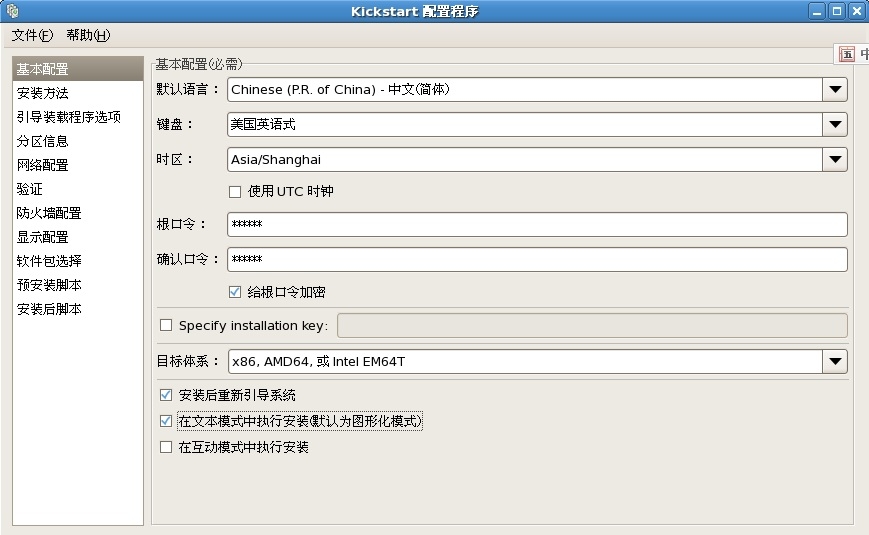Select 防火墙配置 in the sidebar
This screenshot has width=869, height=535.
(x=78, y=213)
